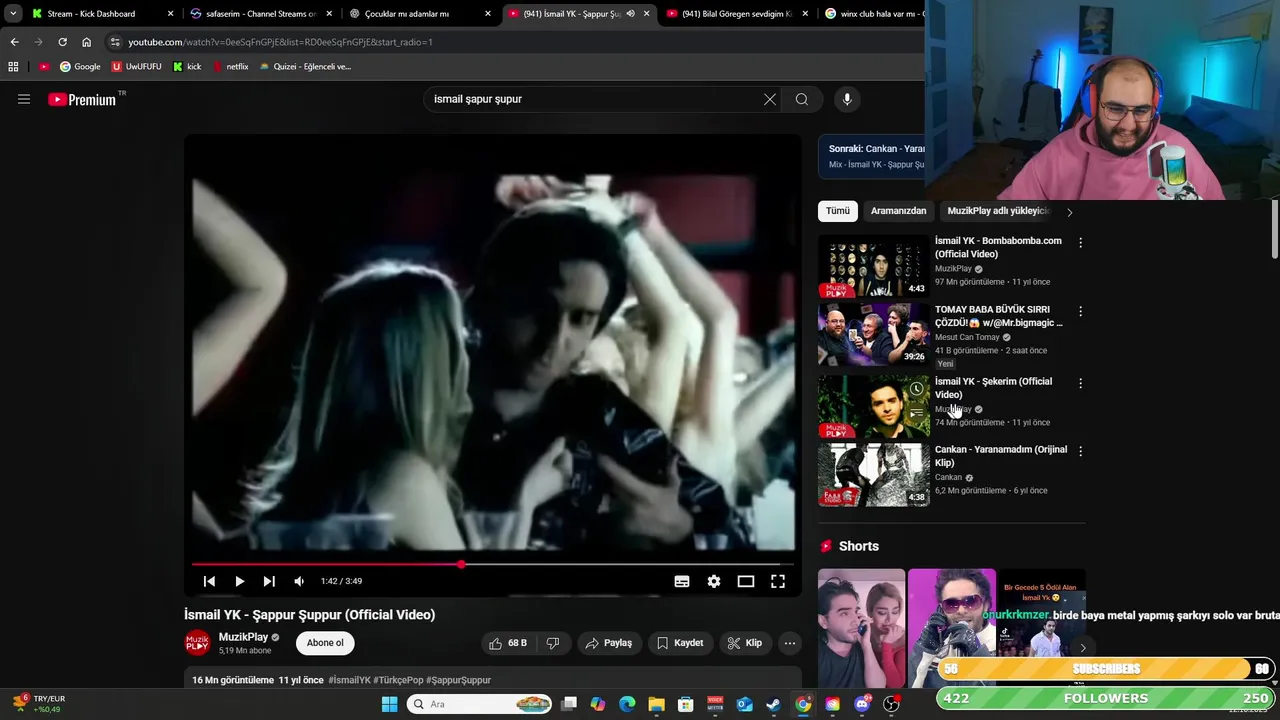Create a clip with the Klip button
The image size is (1280, 720).
[x=745, y=643]
